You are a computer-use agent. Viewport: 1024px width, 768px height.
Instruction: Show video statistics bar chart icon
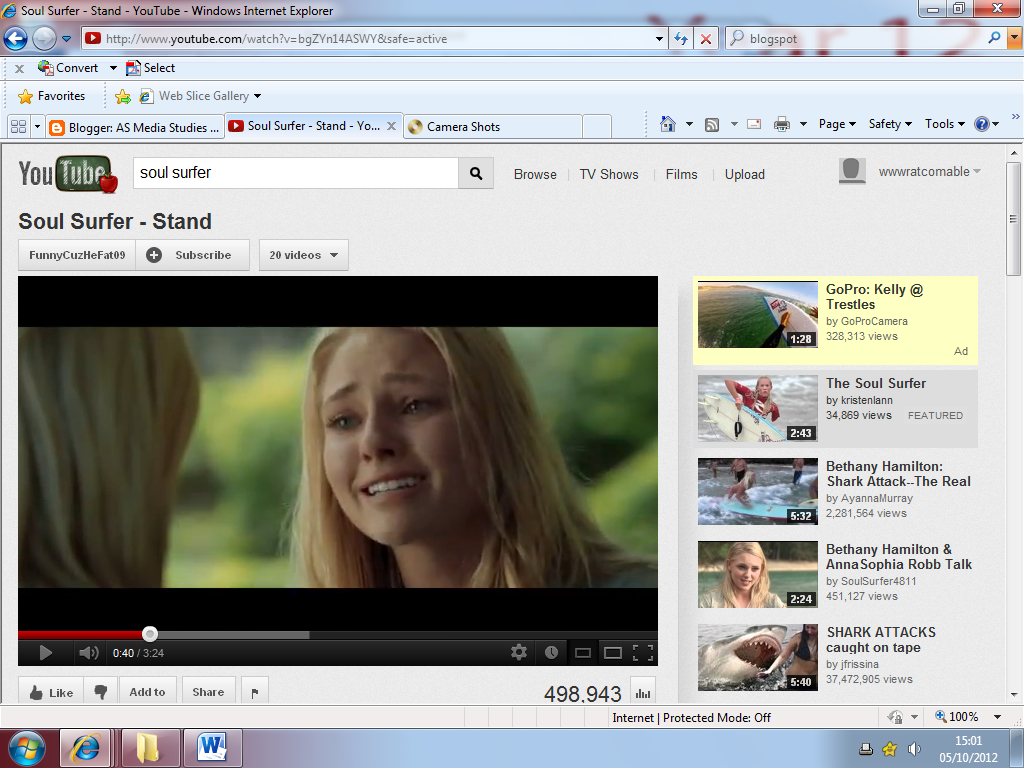tap(643, 693)
